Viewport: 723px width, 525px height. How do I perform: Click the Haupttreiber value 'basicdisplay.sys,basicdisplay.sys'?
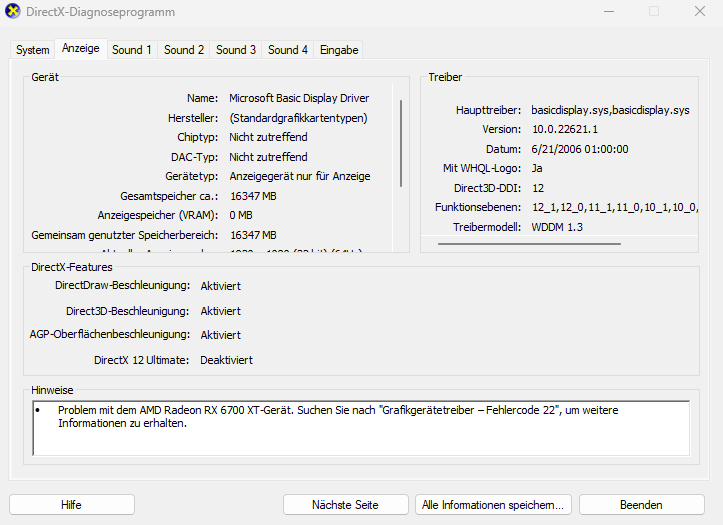pyautogui.click(x=610, y=110)
